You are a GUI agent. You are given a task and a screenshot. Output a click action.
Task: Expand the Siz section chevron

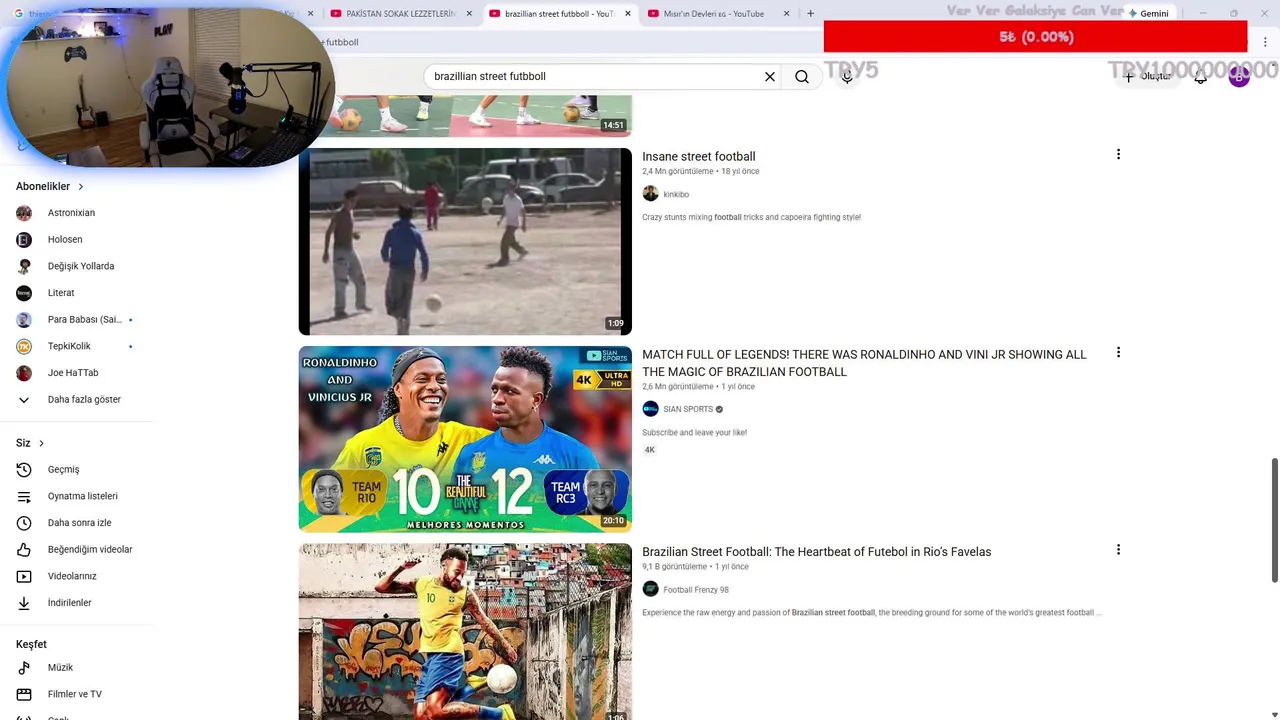click(x=41, y=443)
